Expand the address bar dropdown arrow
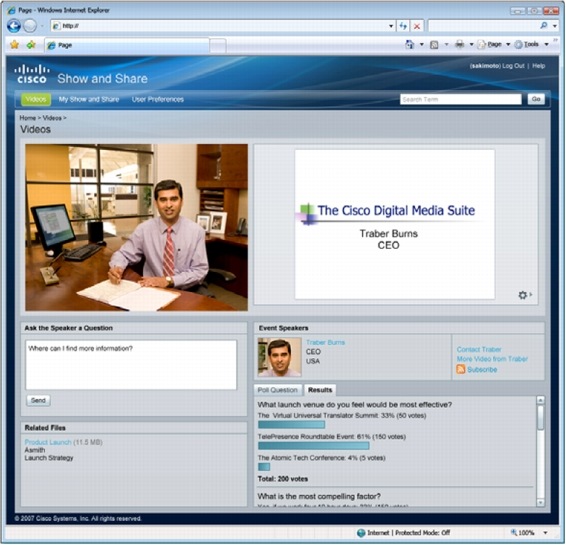Viewport: 566px width, 545px height. (x=391, y=26)
